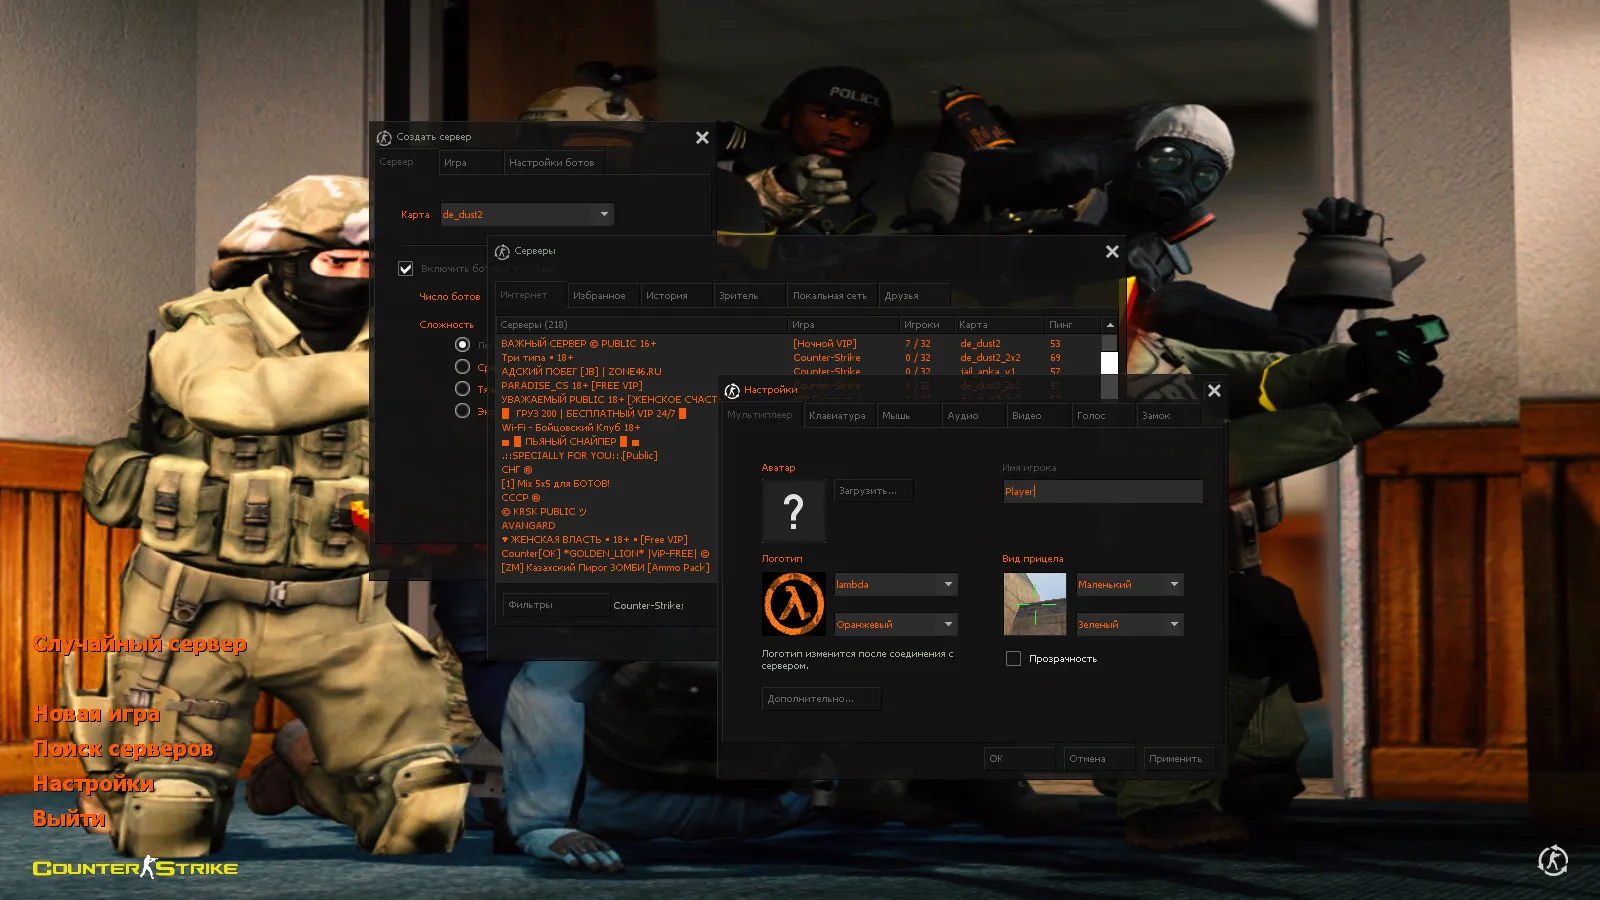Select the first difficulty radio button
This screenshot has width=1600, height=900.
462,345
